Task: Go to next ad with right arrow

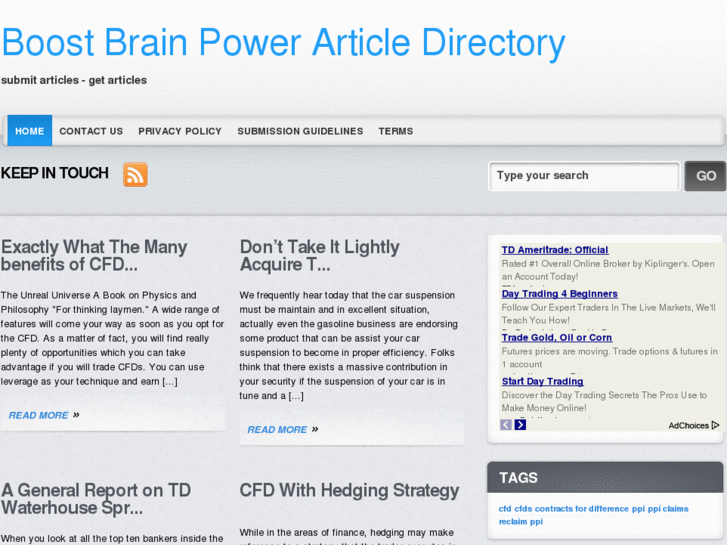Action: (520, 424)
